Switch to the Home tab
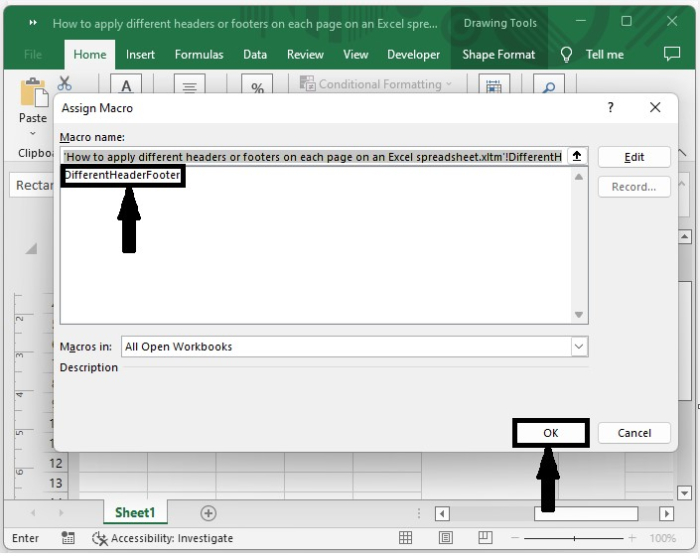Image resolution: width=700 pixels, height=559 pixels. pyautogui.click(x=90, y=54)
